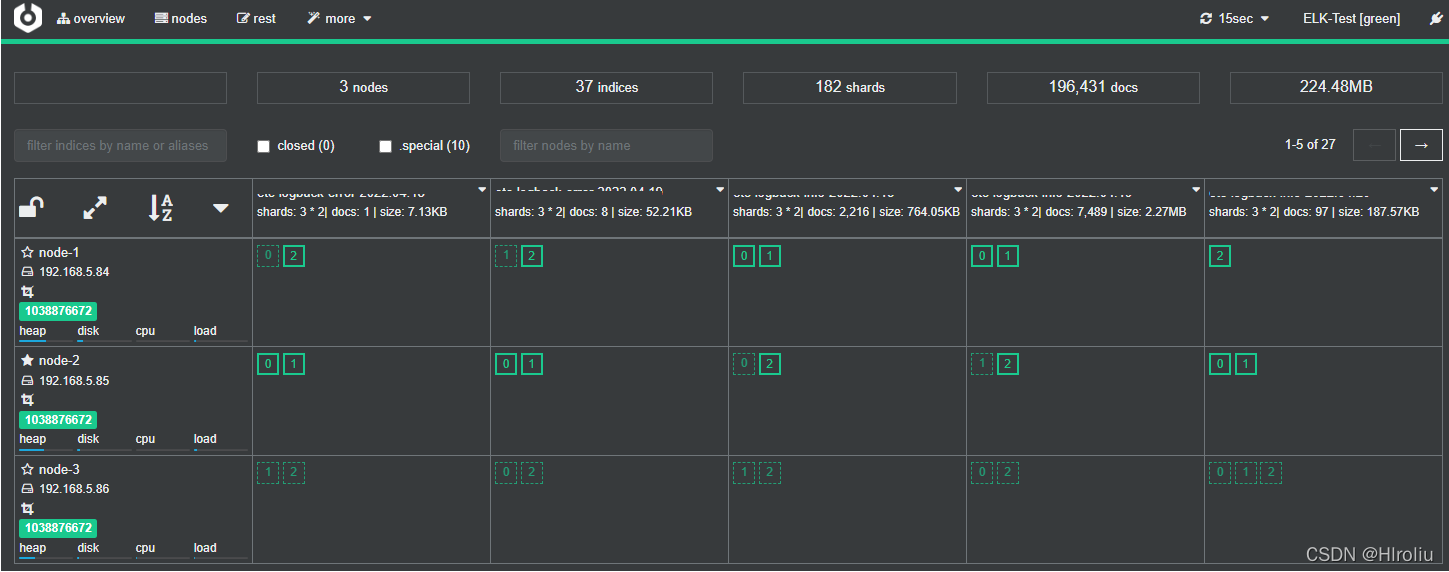Screen dimensions: 1449x572
Task: Toggle the closed (0) checkbox
Action: pos(264,146)
